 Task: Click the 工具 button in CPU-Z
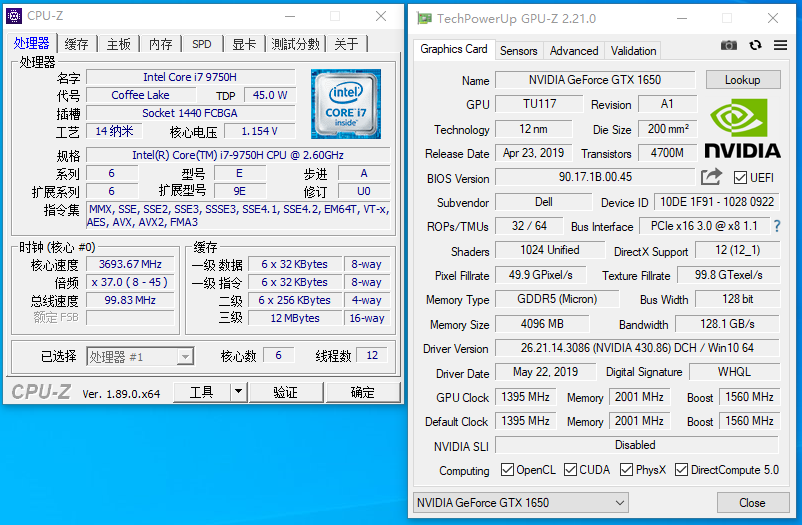(x=202, y=392)
